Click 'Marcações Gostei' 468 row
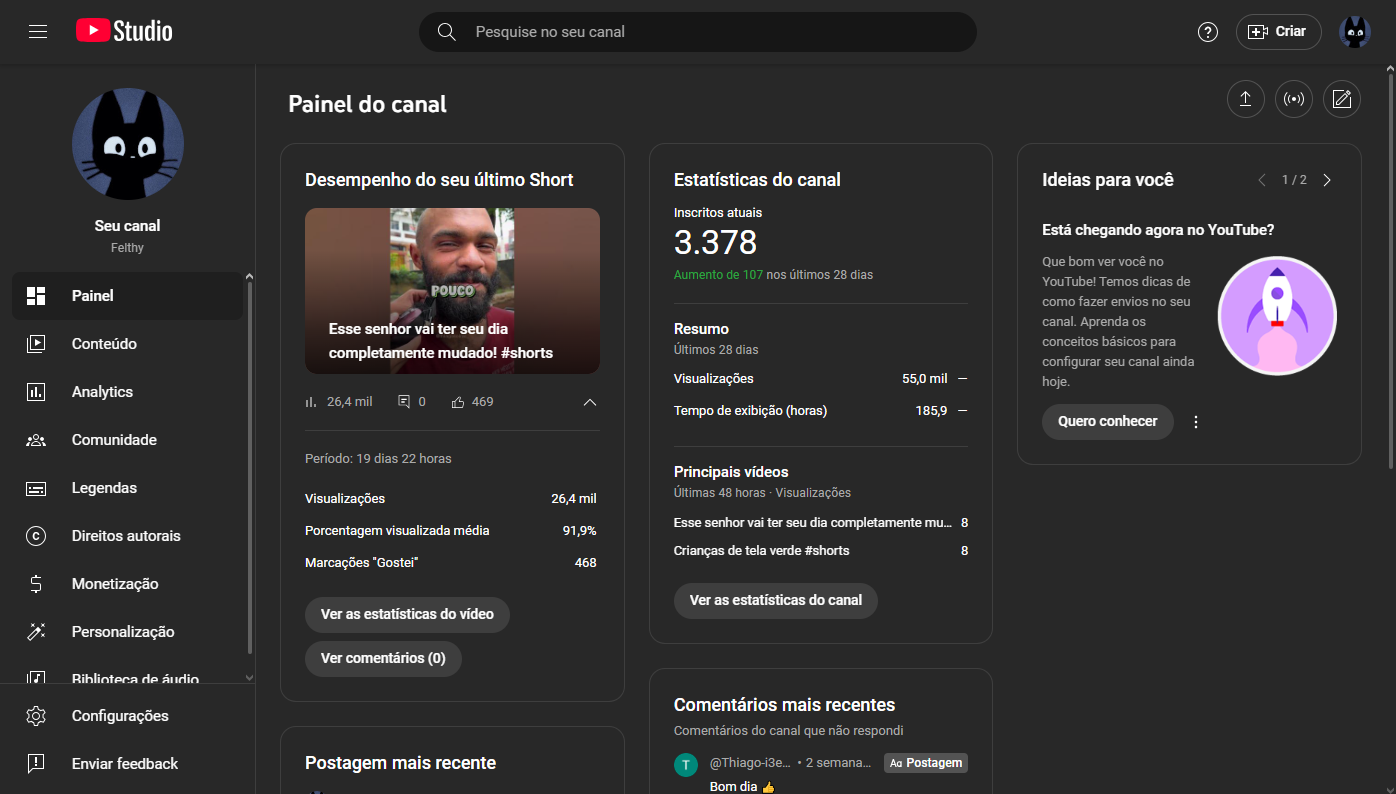1396x794 pixels. (x=451, y=563)
